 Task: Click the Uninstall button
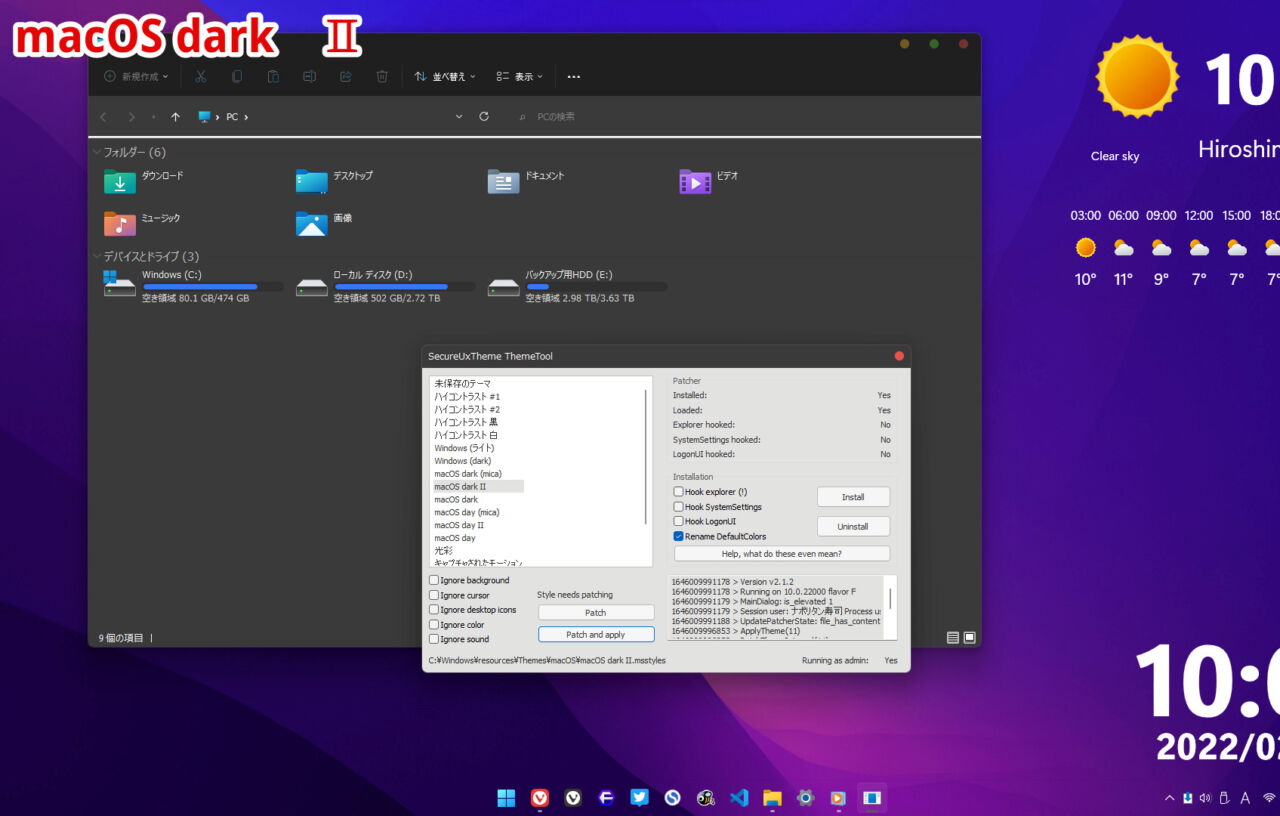(853, 526)
